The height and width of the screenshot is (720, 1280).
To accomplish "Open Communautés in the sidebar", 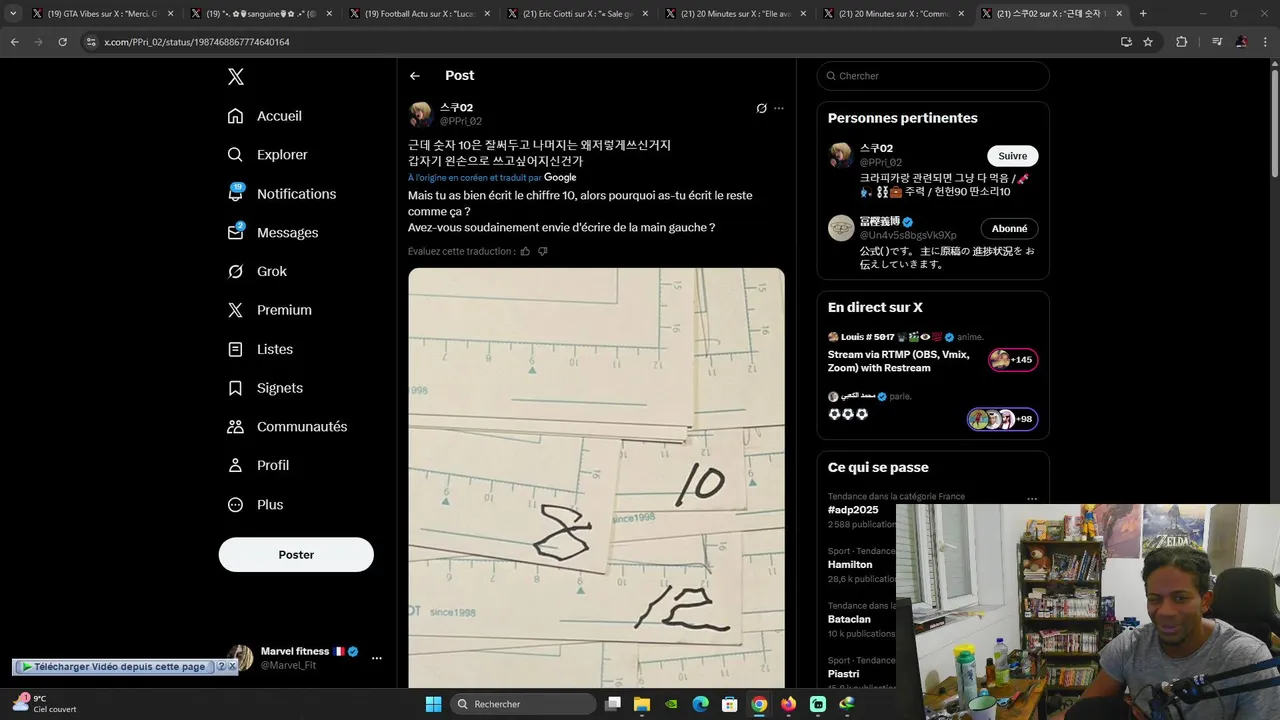I will pos(287,427).
